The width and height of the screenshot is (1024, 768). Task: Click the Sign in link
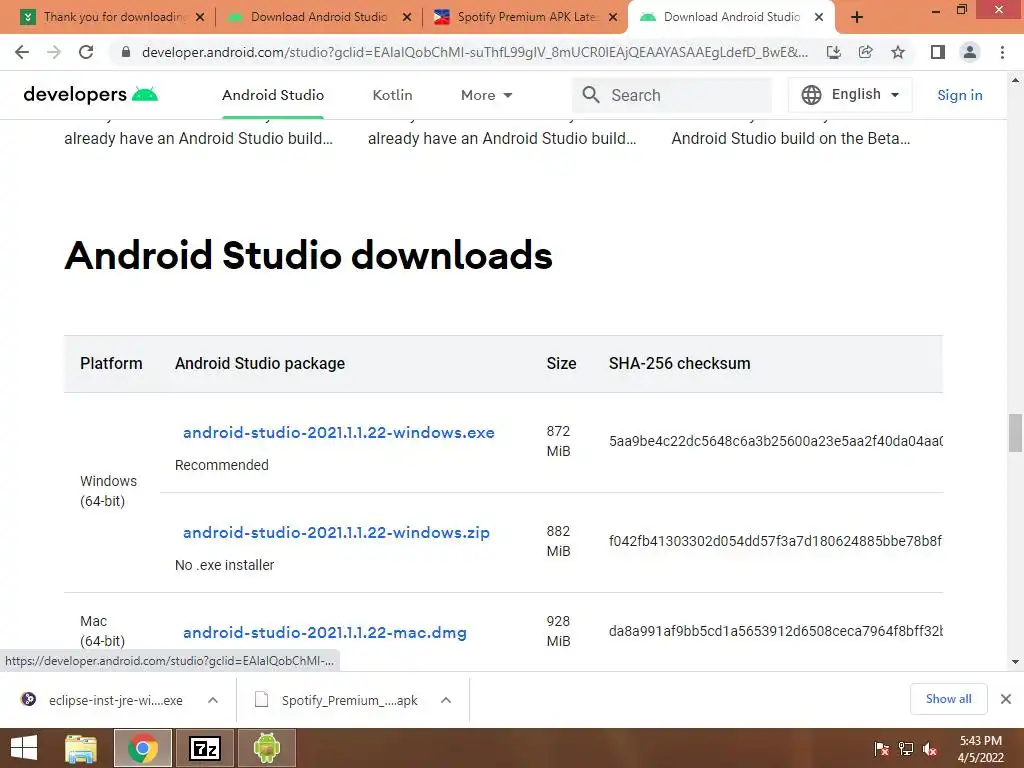point(959,95)
